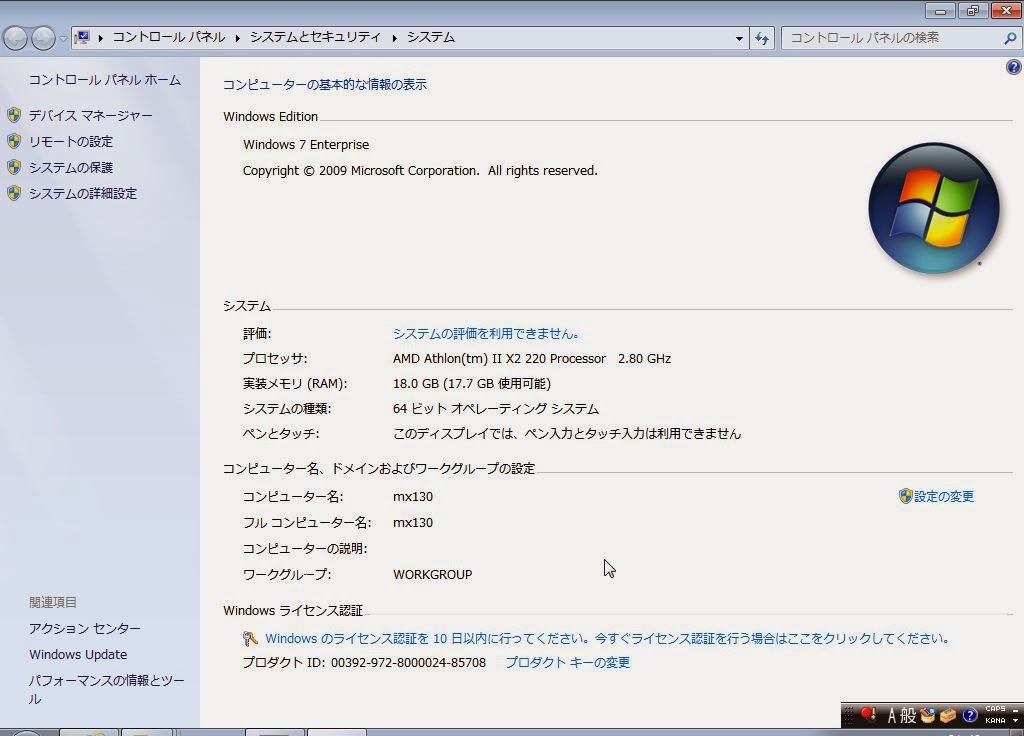Click the computer icon in the address bar
The height and width of the screenshot is (736, 1024).
click(x=82, y=37)
